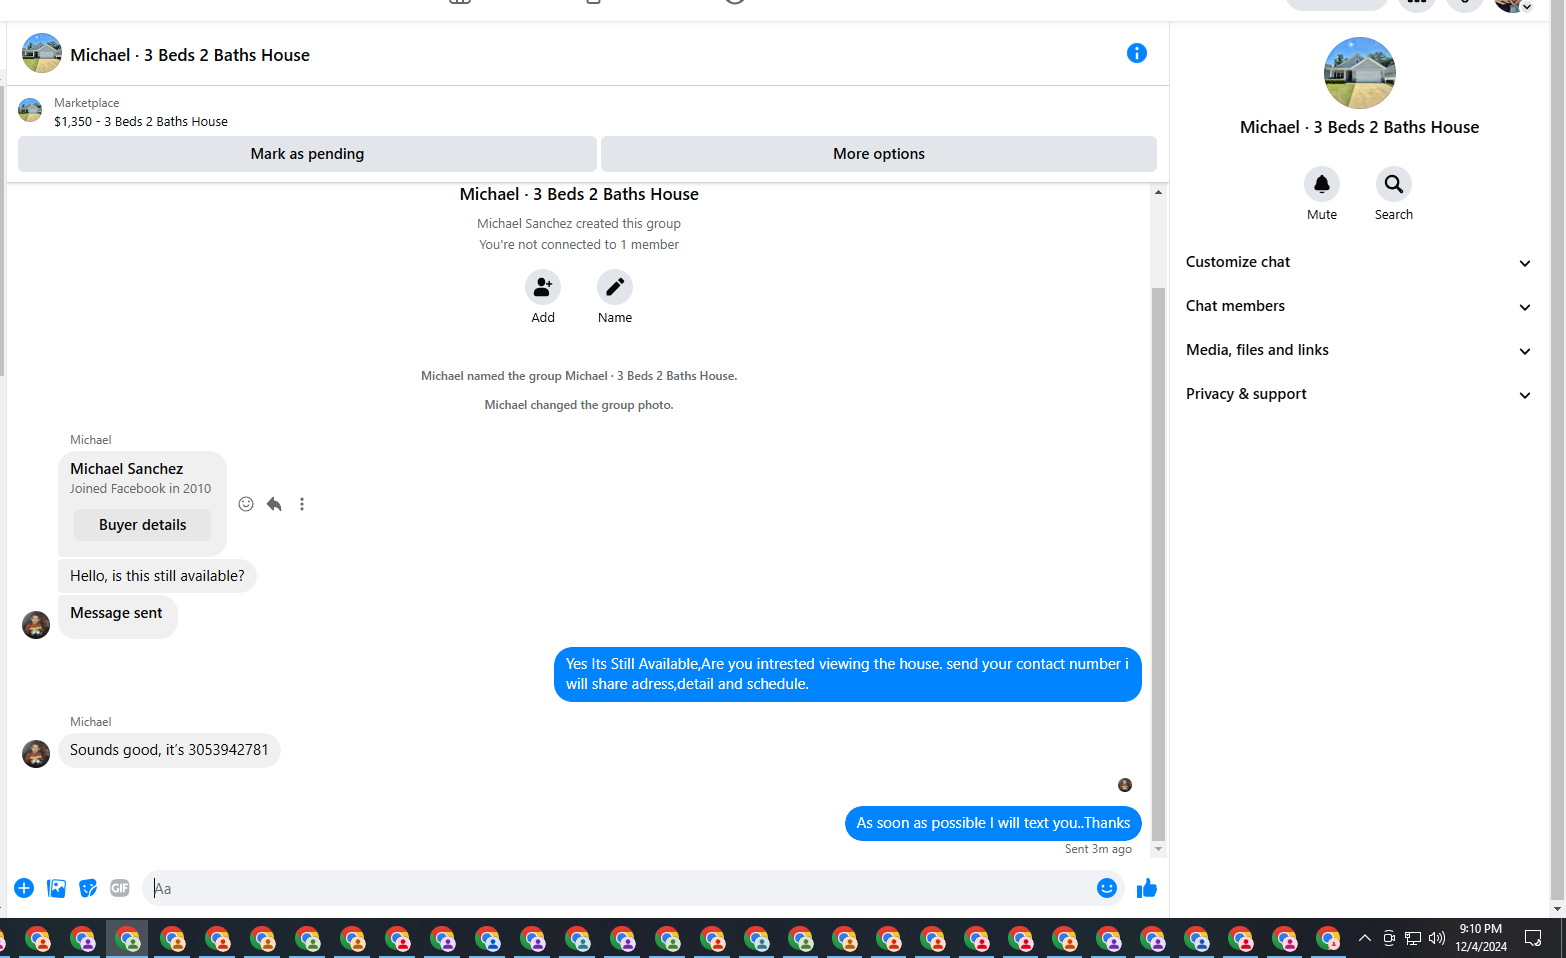Image resolution: width=1566 pixels, height=958 pixels.
Task: Click the taskbar clock showing 9:10 PM
Action: (x=1480, y=938)
